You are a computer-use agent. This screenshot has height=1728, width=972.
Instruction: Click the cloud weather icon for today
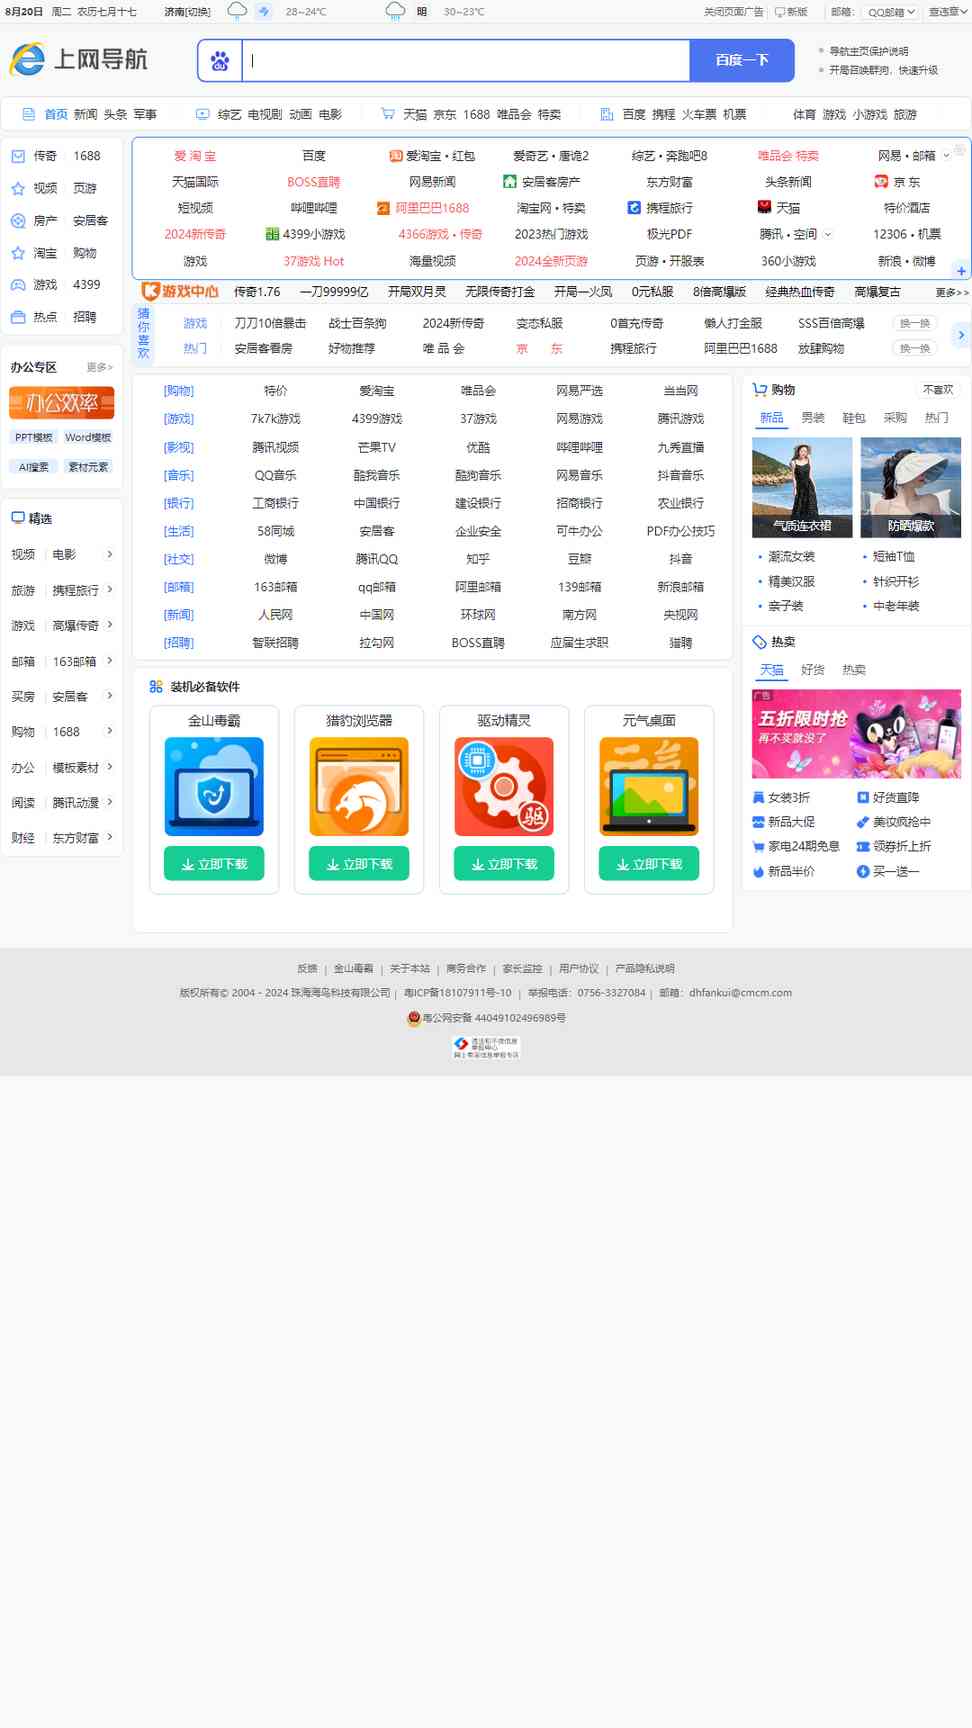[237, 11]
